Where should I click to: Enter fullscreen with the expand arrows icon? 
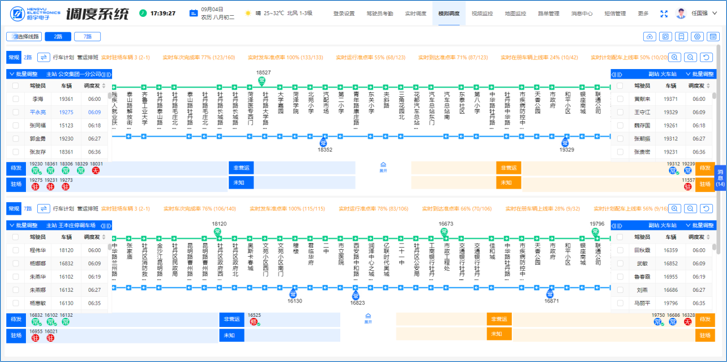(x=664, y=13)
